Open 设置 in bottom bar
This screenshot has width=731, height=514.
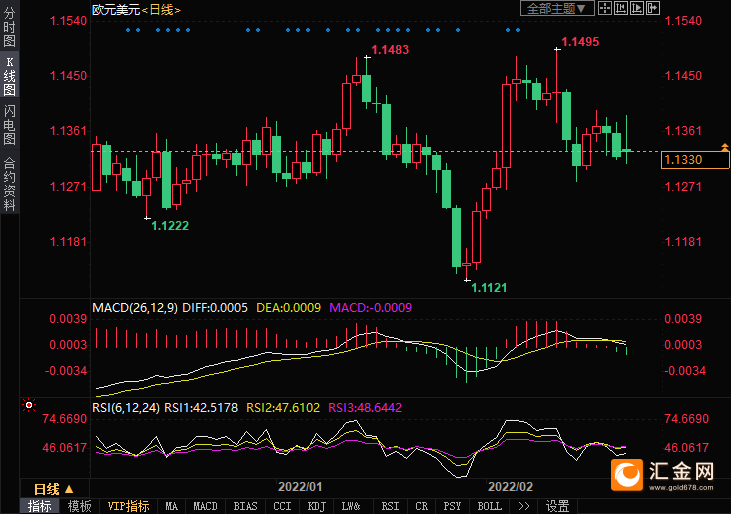coord(557,506)
